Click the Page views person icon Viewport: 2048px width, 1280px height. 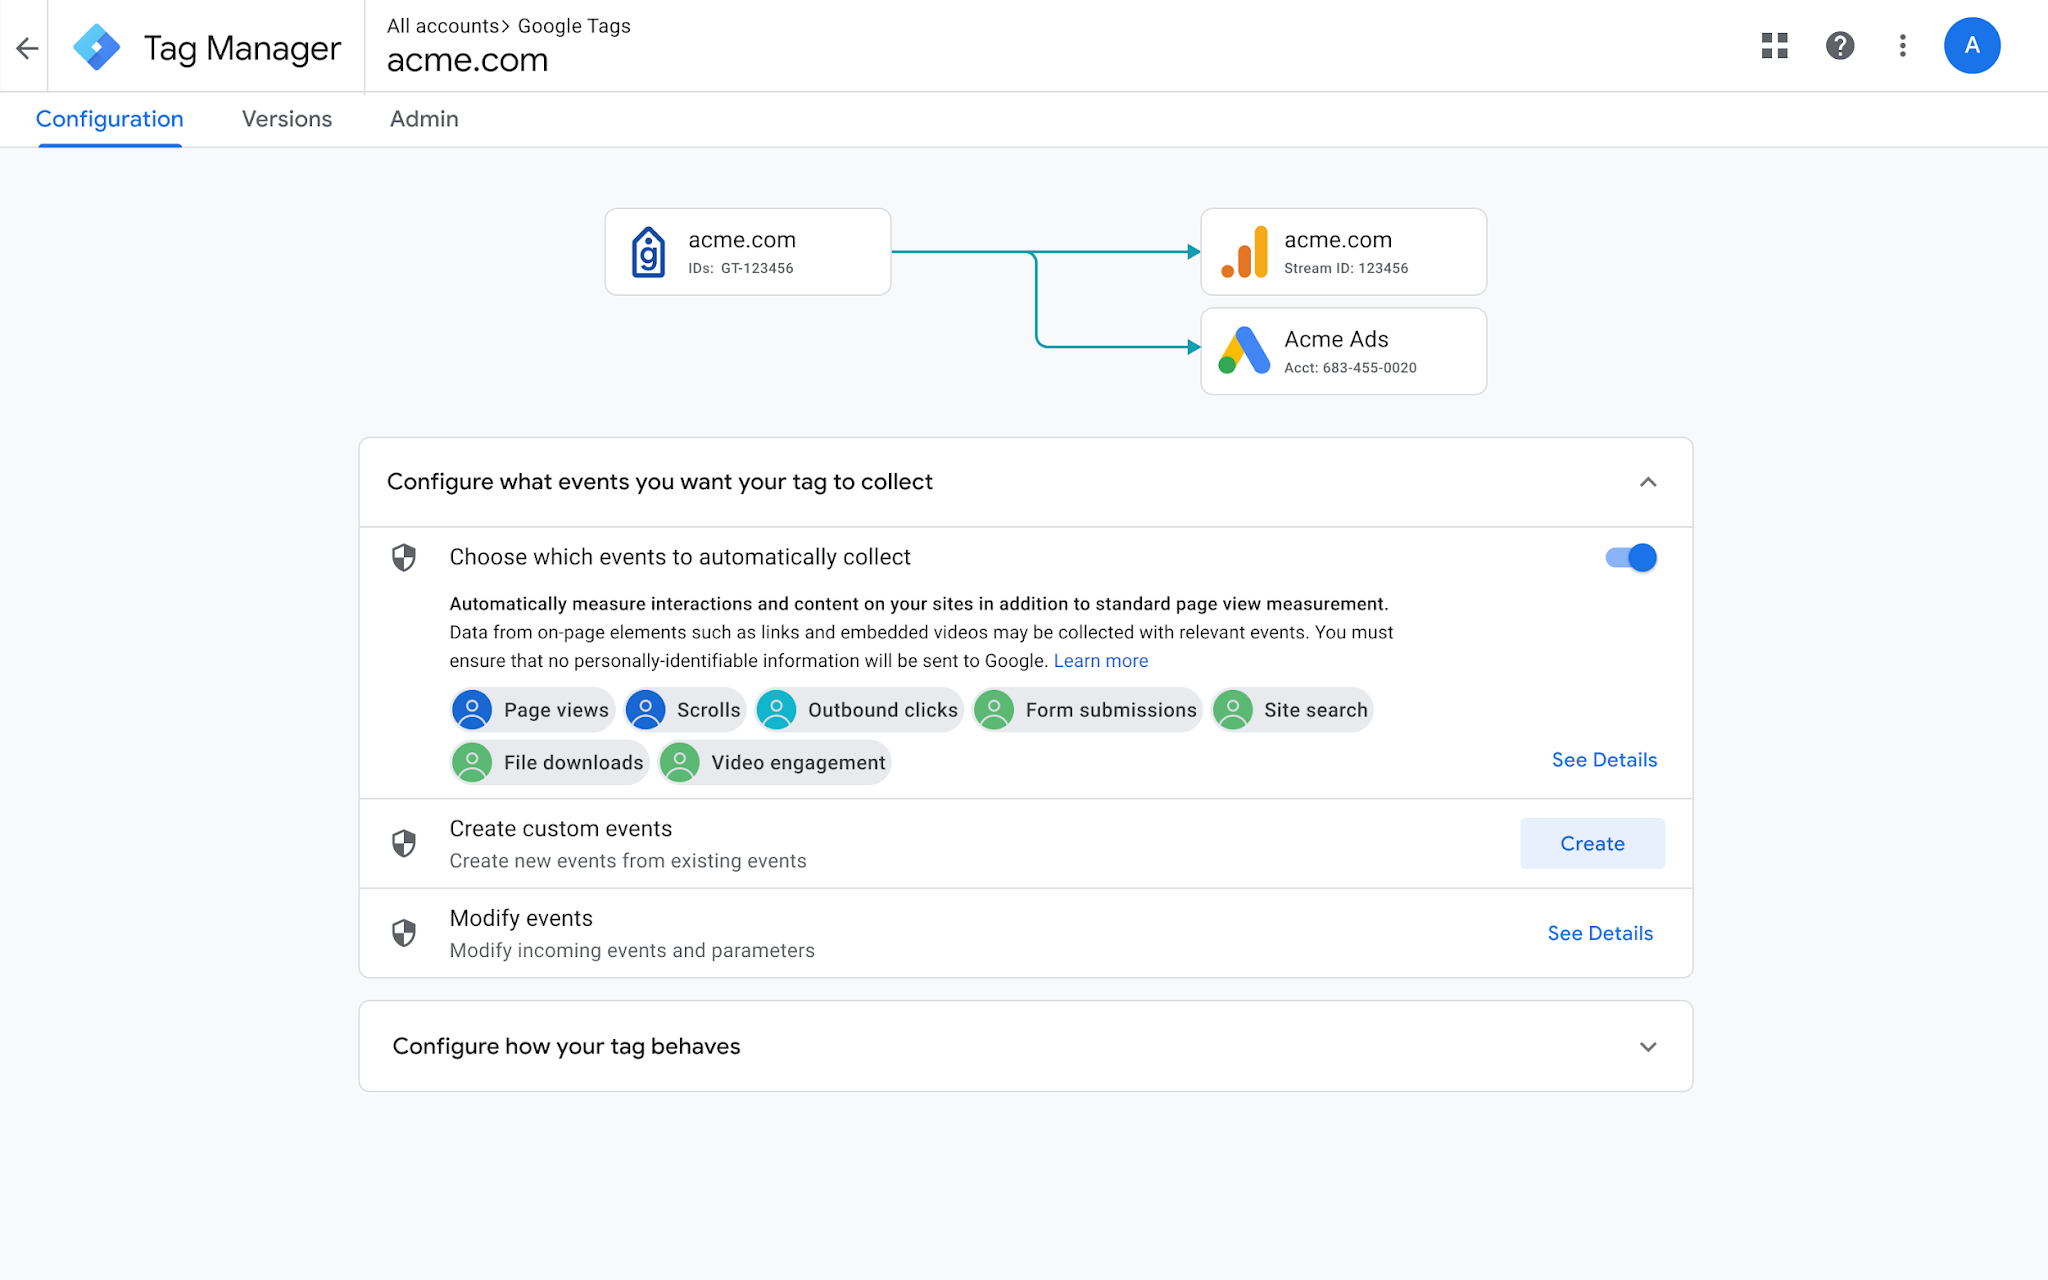click(x=472, y=710)
